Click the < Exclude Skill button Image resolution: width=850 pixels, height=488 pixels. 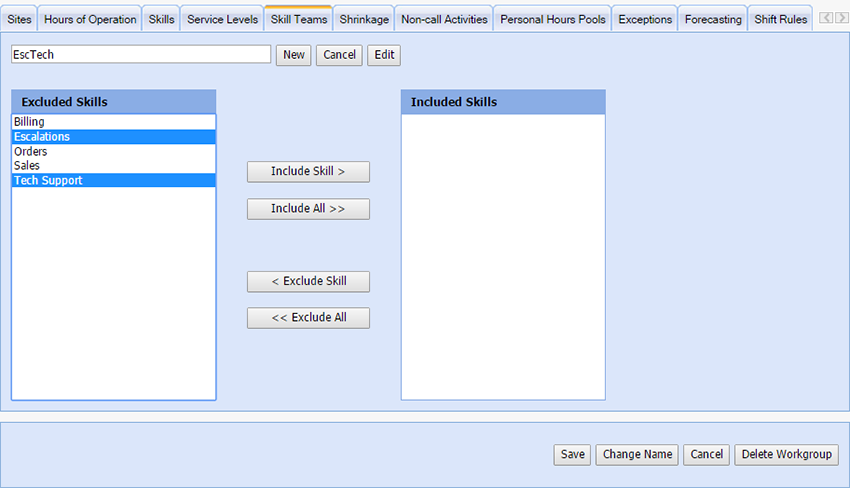308,282
